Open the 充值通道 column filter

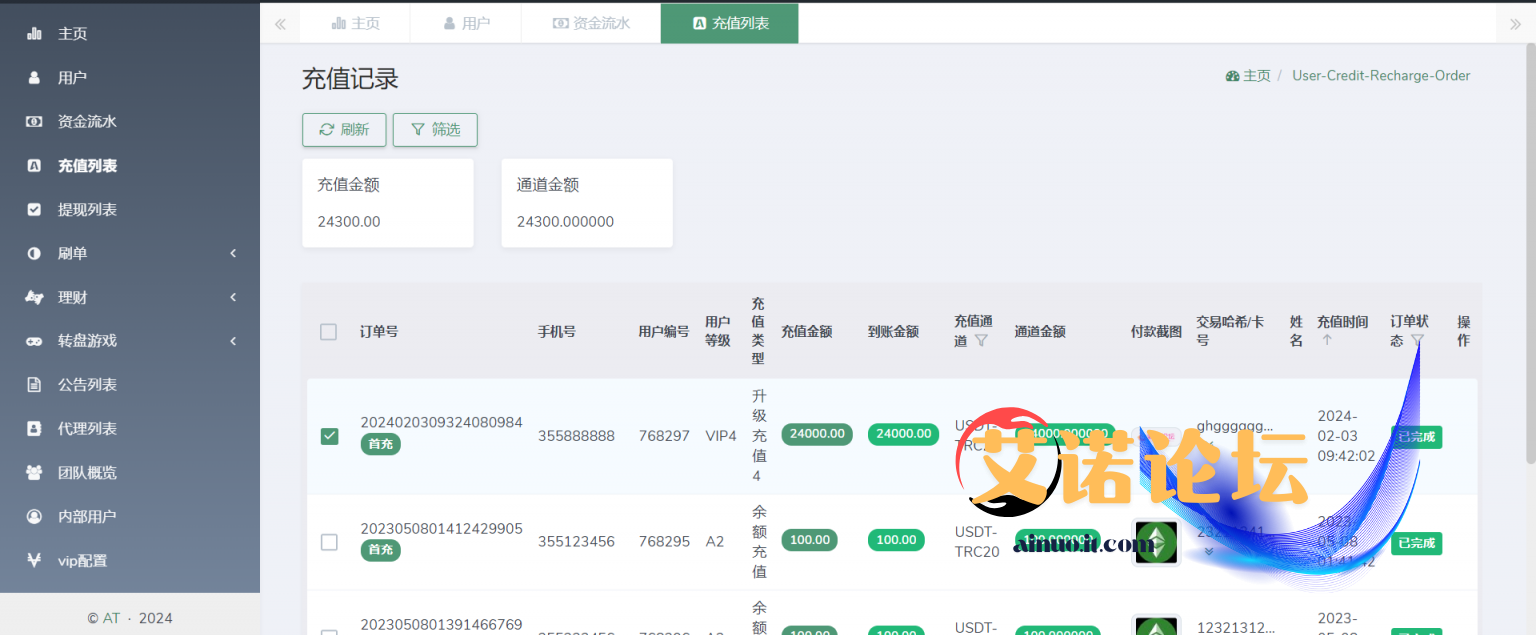(981, 341)
